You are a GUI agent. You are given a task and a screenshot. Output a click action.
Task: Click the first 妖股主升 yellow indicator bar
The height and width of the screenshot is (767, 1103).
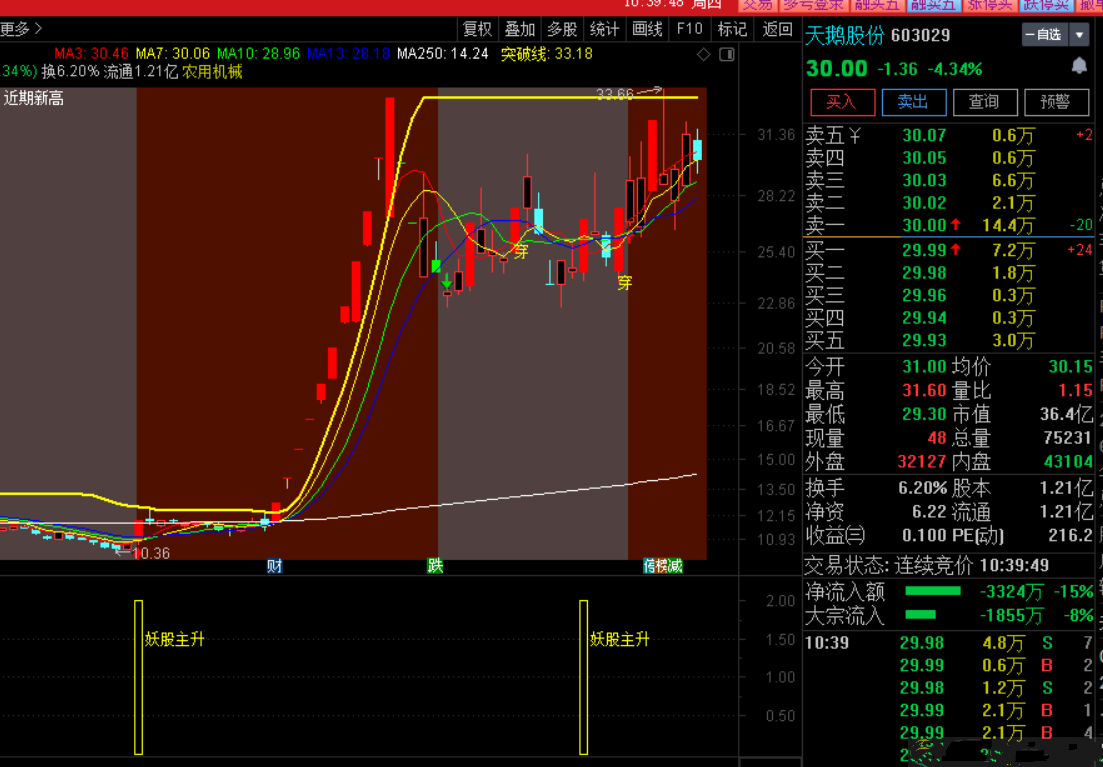(139, 677)
